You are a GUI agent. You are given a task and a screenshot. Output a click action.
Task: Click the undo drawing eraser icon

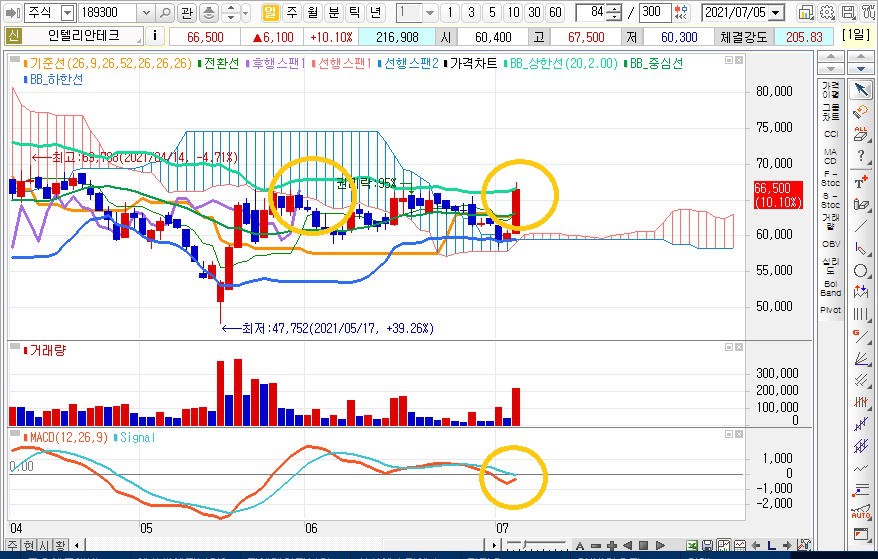[861, 111]
